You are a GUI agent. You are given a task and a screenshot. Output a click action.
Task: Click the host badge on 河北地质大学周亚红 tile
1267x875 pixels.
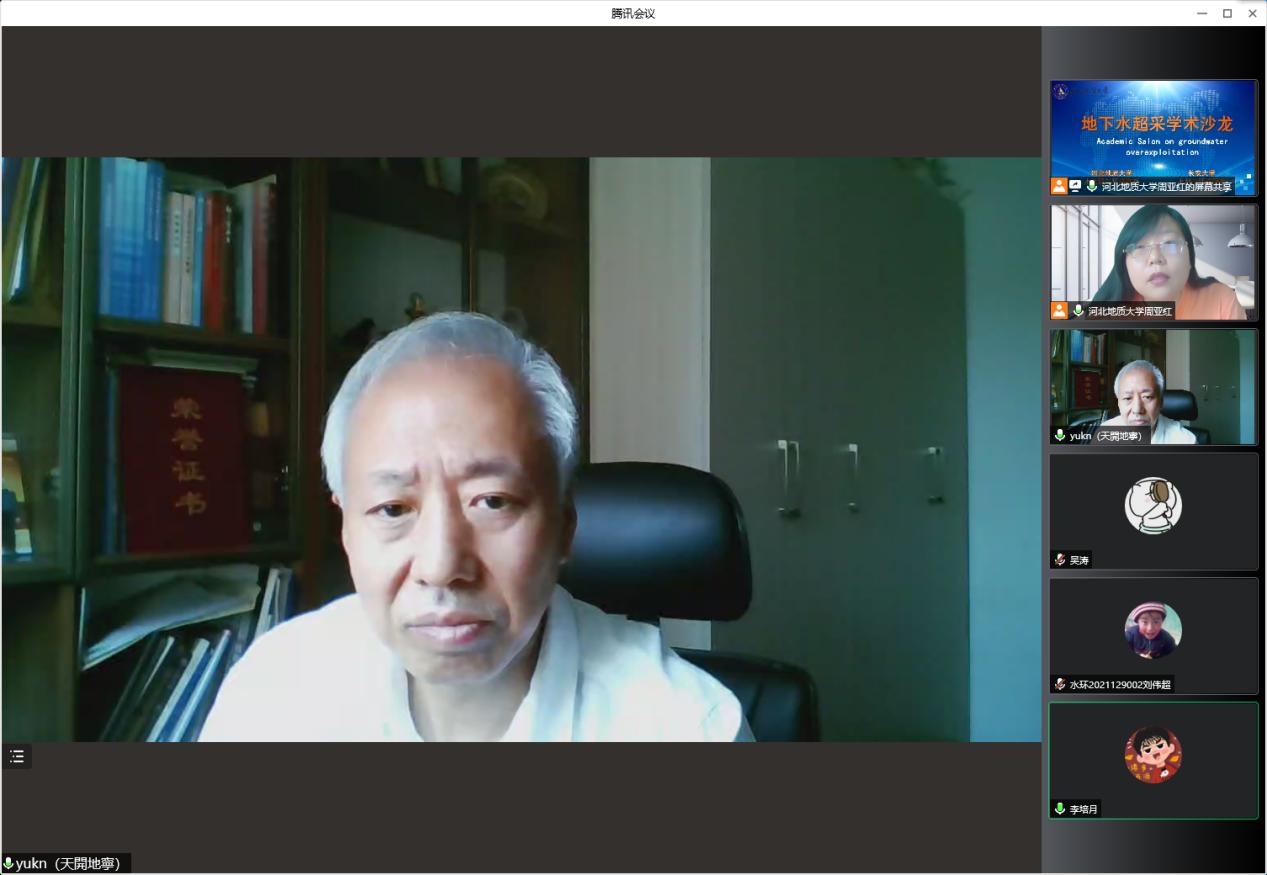pyautogui.click(x=1059, y=311)
